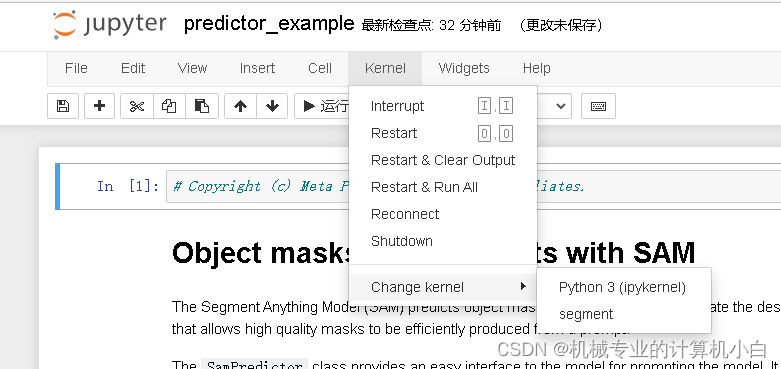Screen dimensions: 781x369
Task: Choose Restart in Kernel menu
Action: coord(443,133)
